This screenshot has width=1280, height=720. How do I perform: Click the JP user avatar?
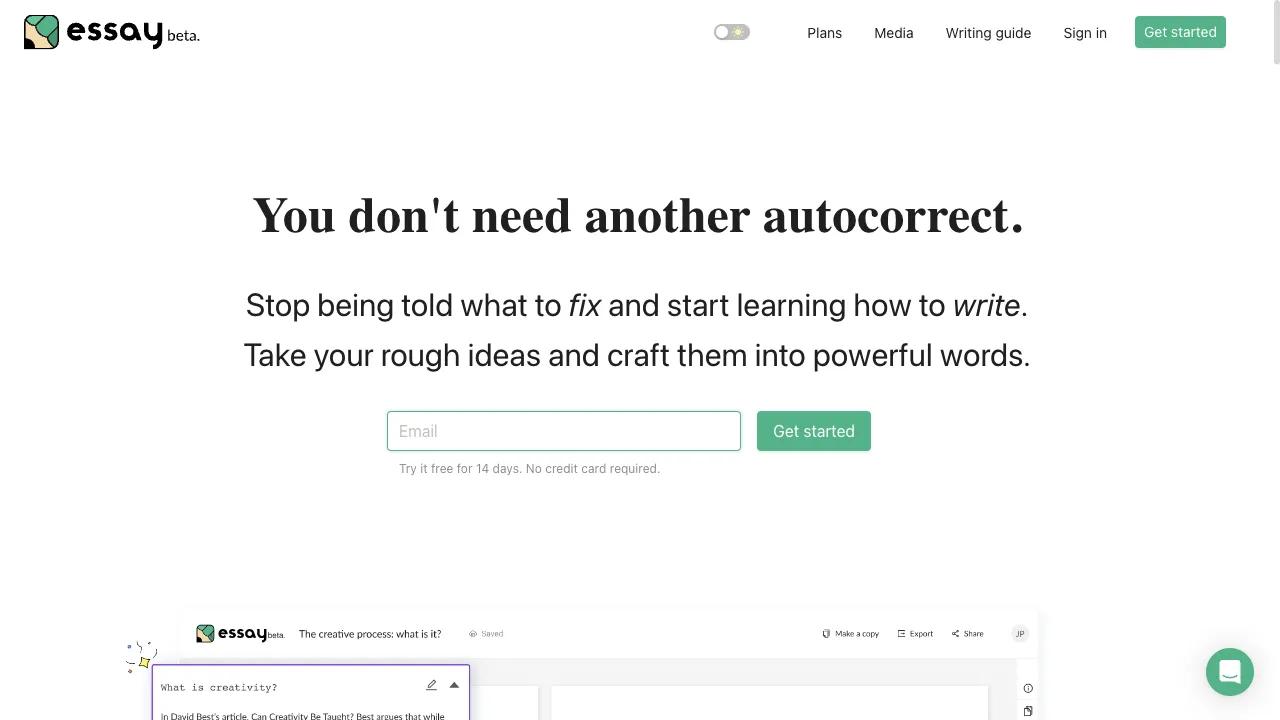(1020, 633)
